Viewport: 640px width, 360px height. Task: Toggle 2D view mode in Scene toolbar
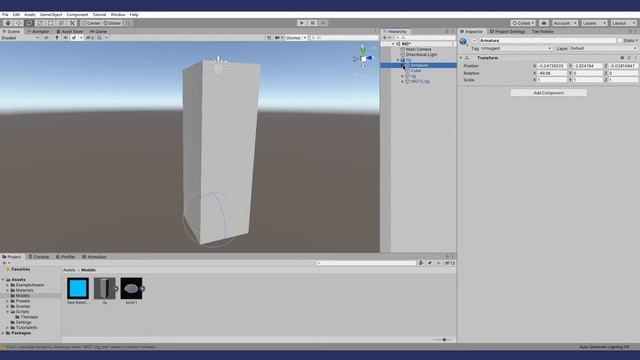point(46,38)
